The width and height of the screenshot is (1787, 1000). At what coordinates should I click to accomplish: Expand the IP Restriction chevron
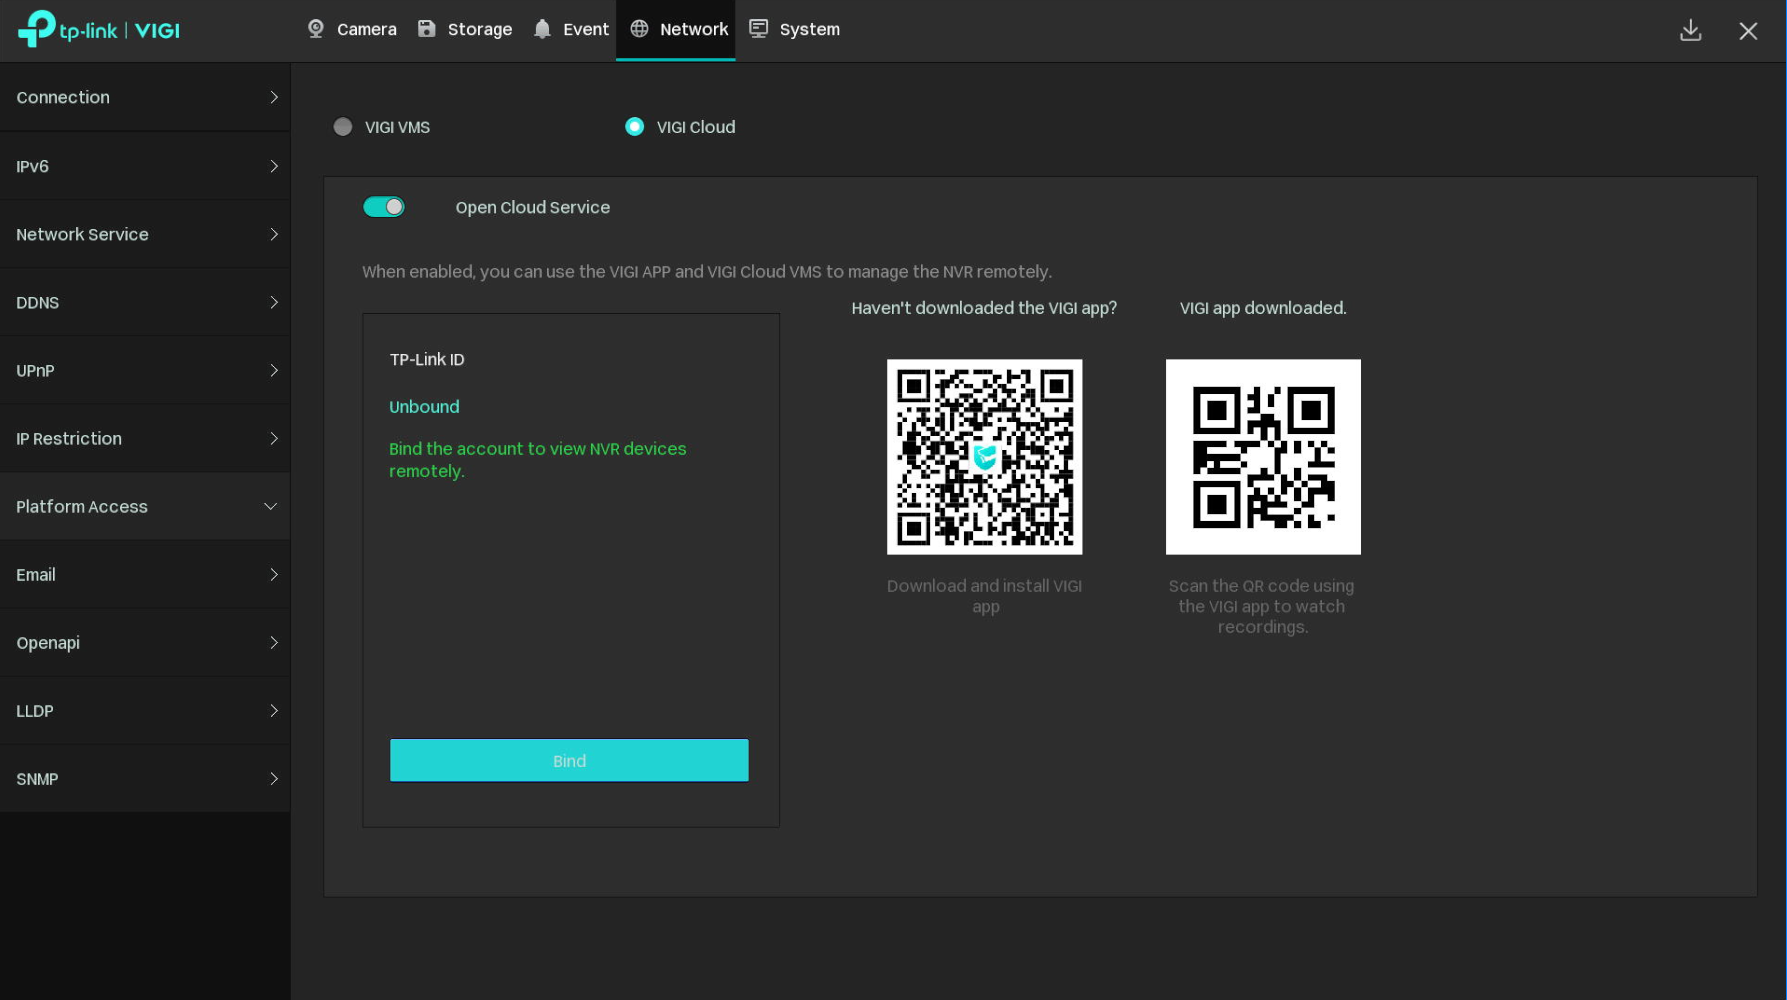click(274, 438)
